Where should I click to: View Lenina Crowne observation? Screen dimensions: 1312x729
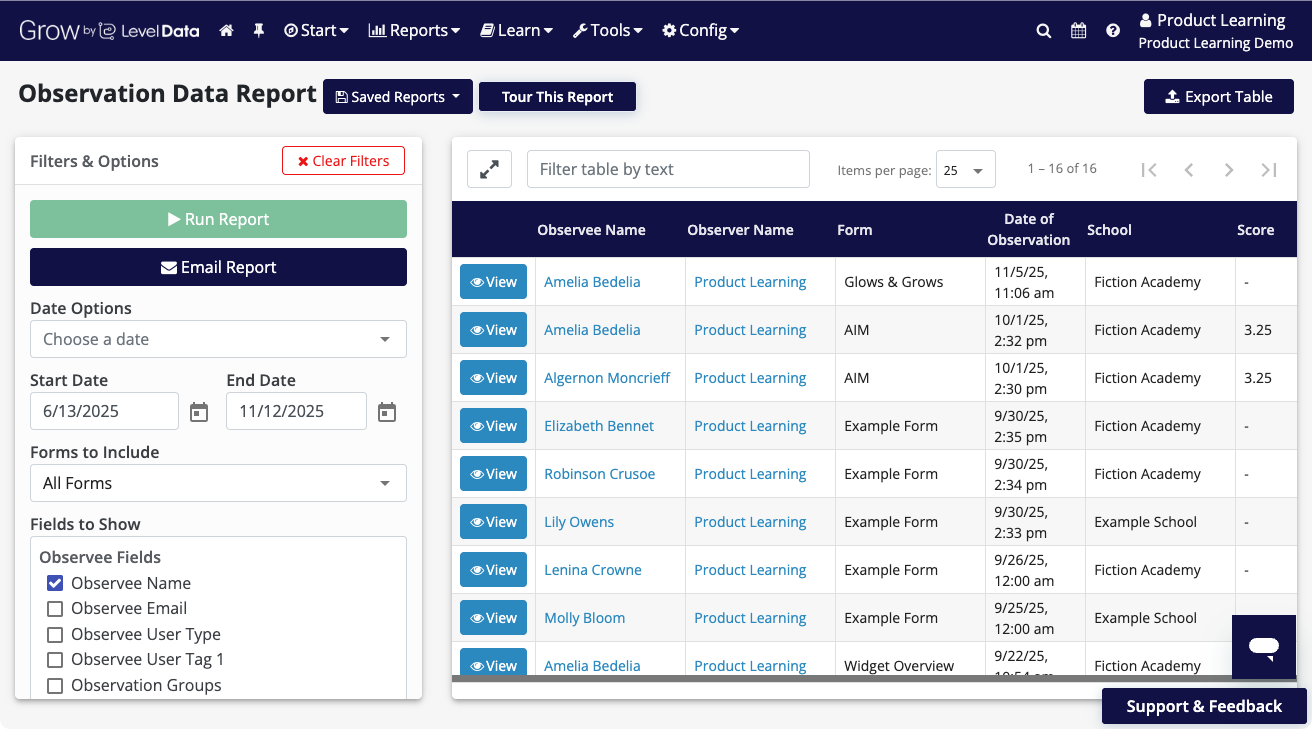pos(493,570)
